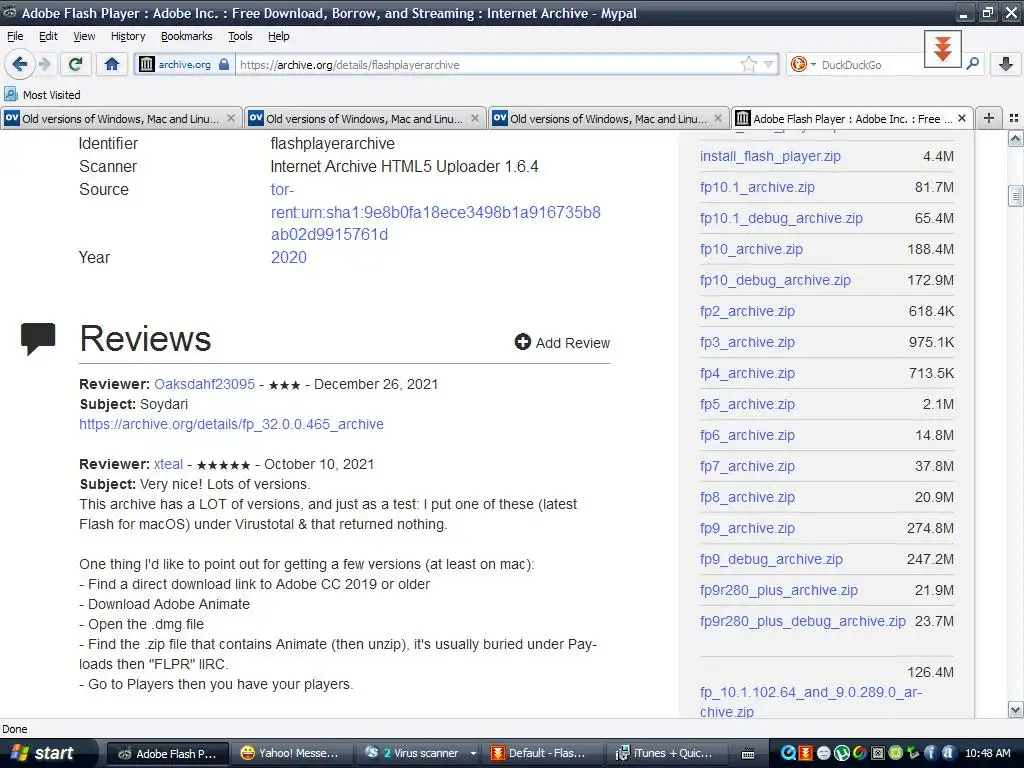Viewport: 1024px width, 768px height.
Task: Click the white smiley face tray icon
Action: [824, 753]
